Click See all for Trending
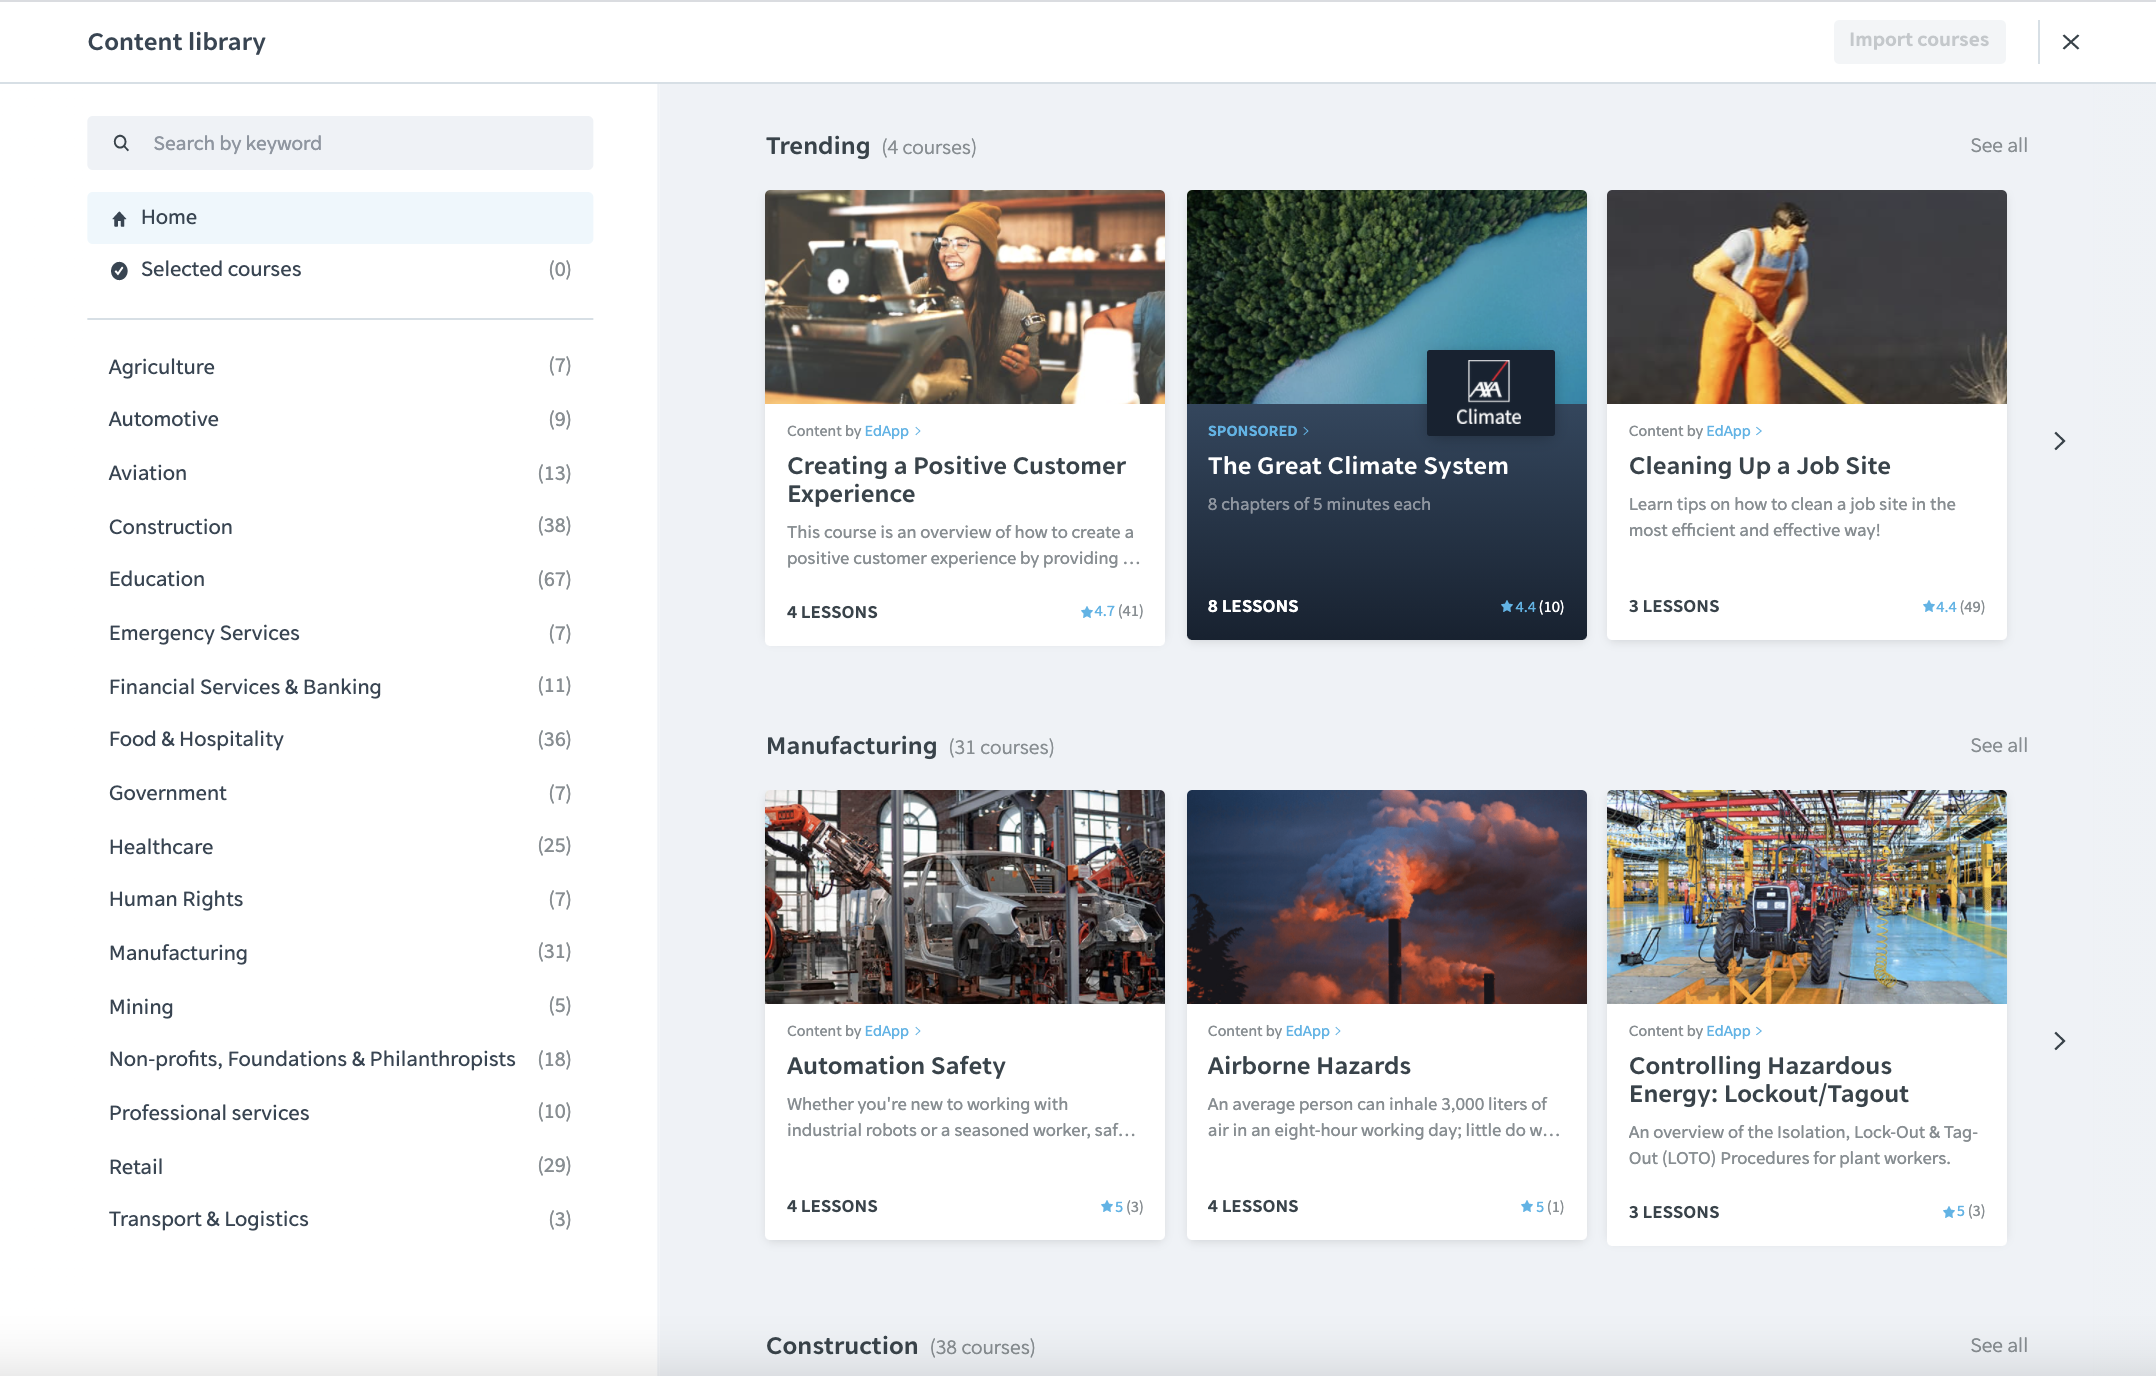This screenshot has width=2156, height=1376. click(1998, 145)
